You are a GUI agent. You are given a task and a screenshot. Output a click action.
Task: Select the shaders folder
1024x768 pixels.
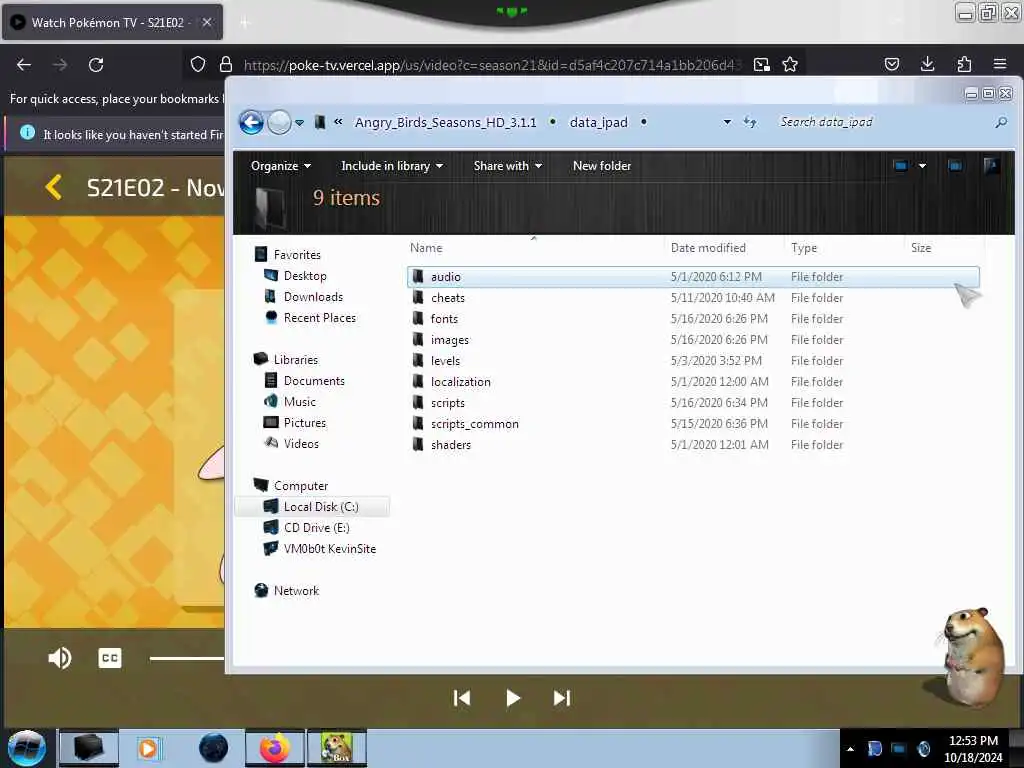(693, 445)
